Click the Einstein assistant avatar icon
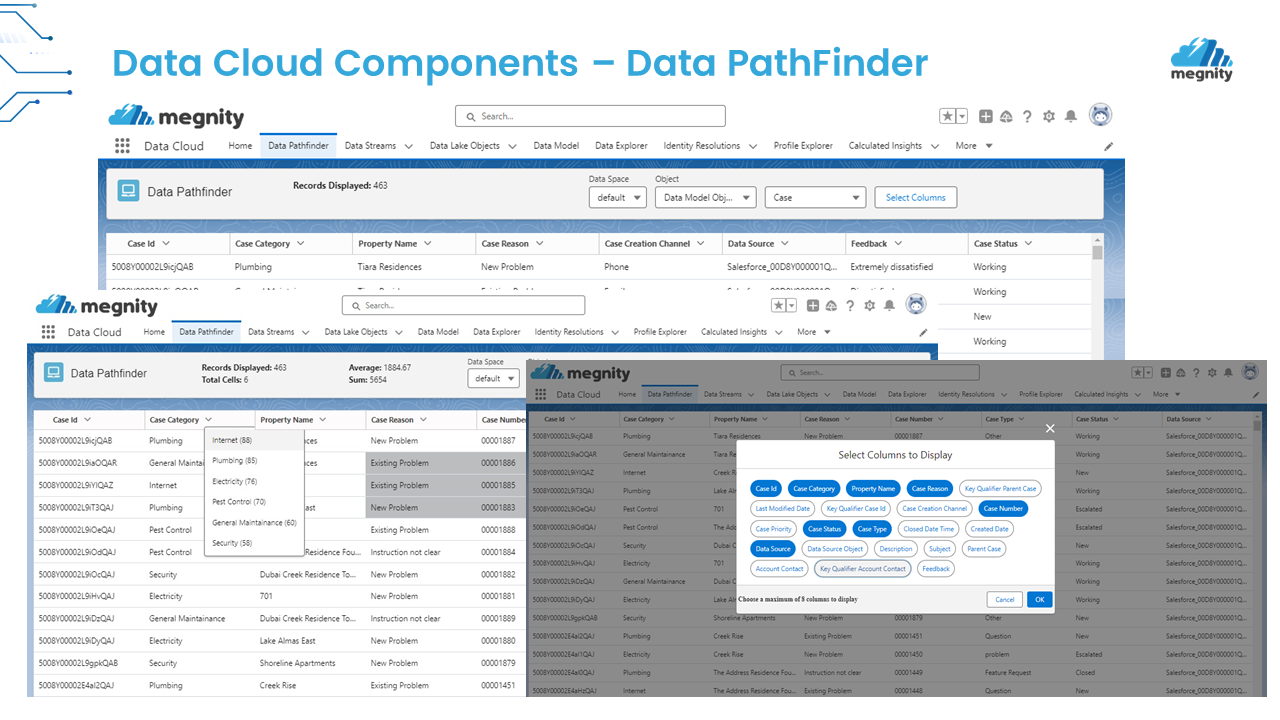This screenshot has width=1280, height=720. (x=1100, y=115)
